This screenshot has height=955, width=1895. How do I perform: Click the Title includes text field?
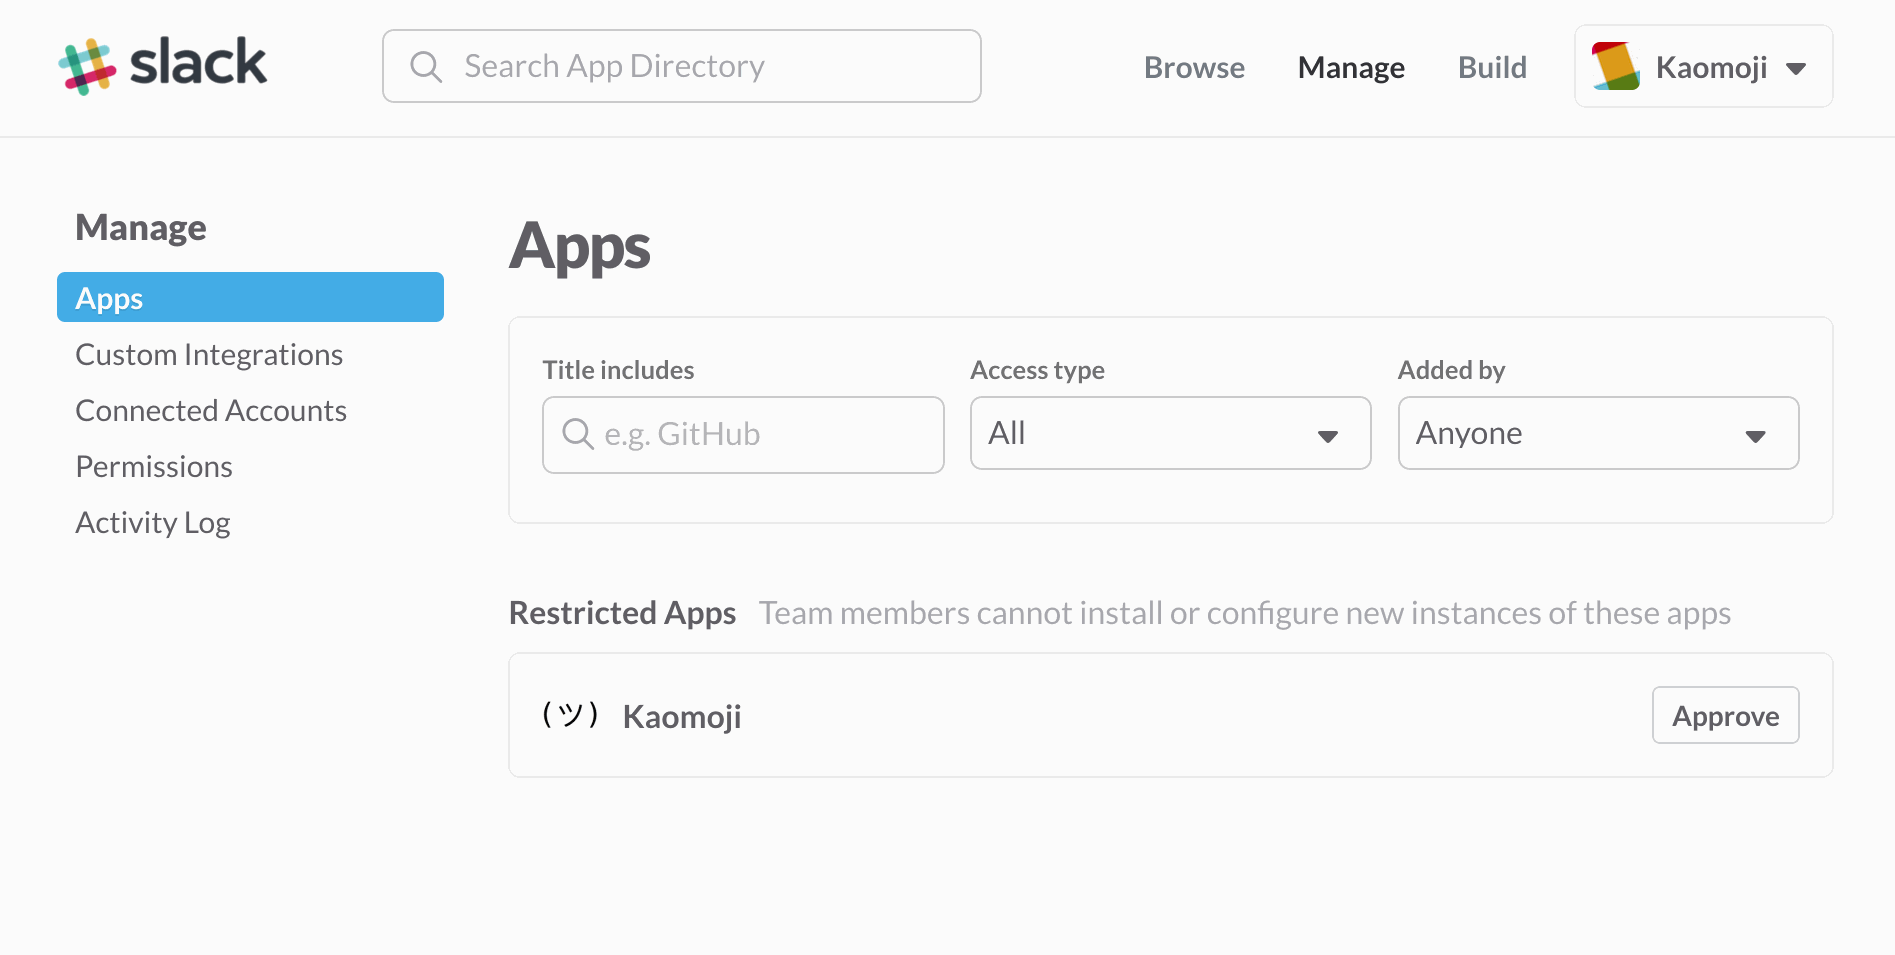coord(743,435)
